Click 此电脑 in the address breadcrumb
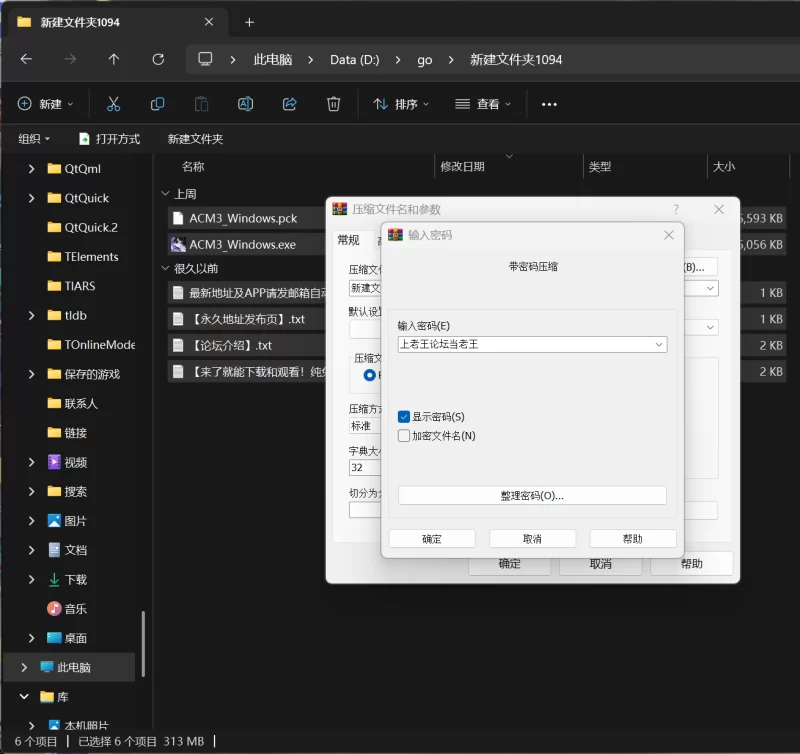The height and width of the screenshot is (754, 800). [272, 60]
